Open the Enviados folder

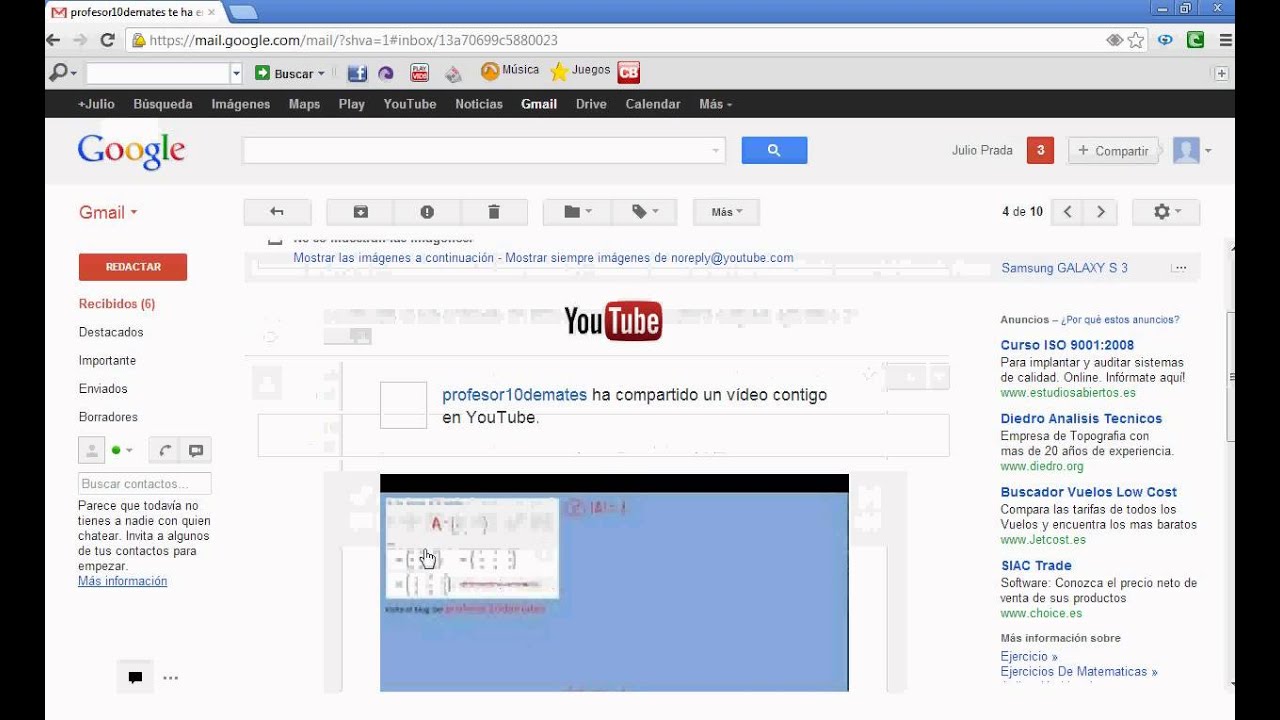(x=103, y=388)
